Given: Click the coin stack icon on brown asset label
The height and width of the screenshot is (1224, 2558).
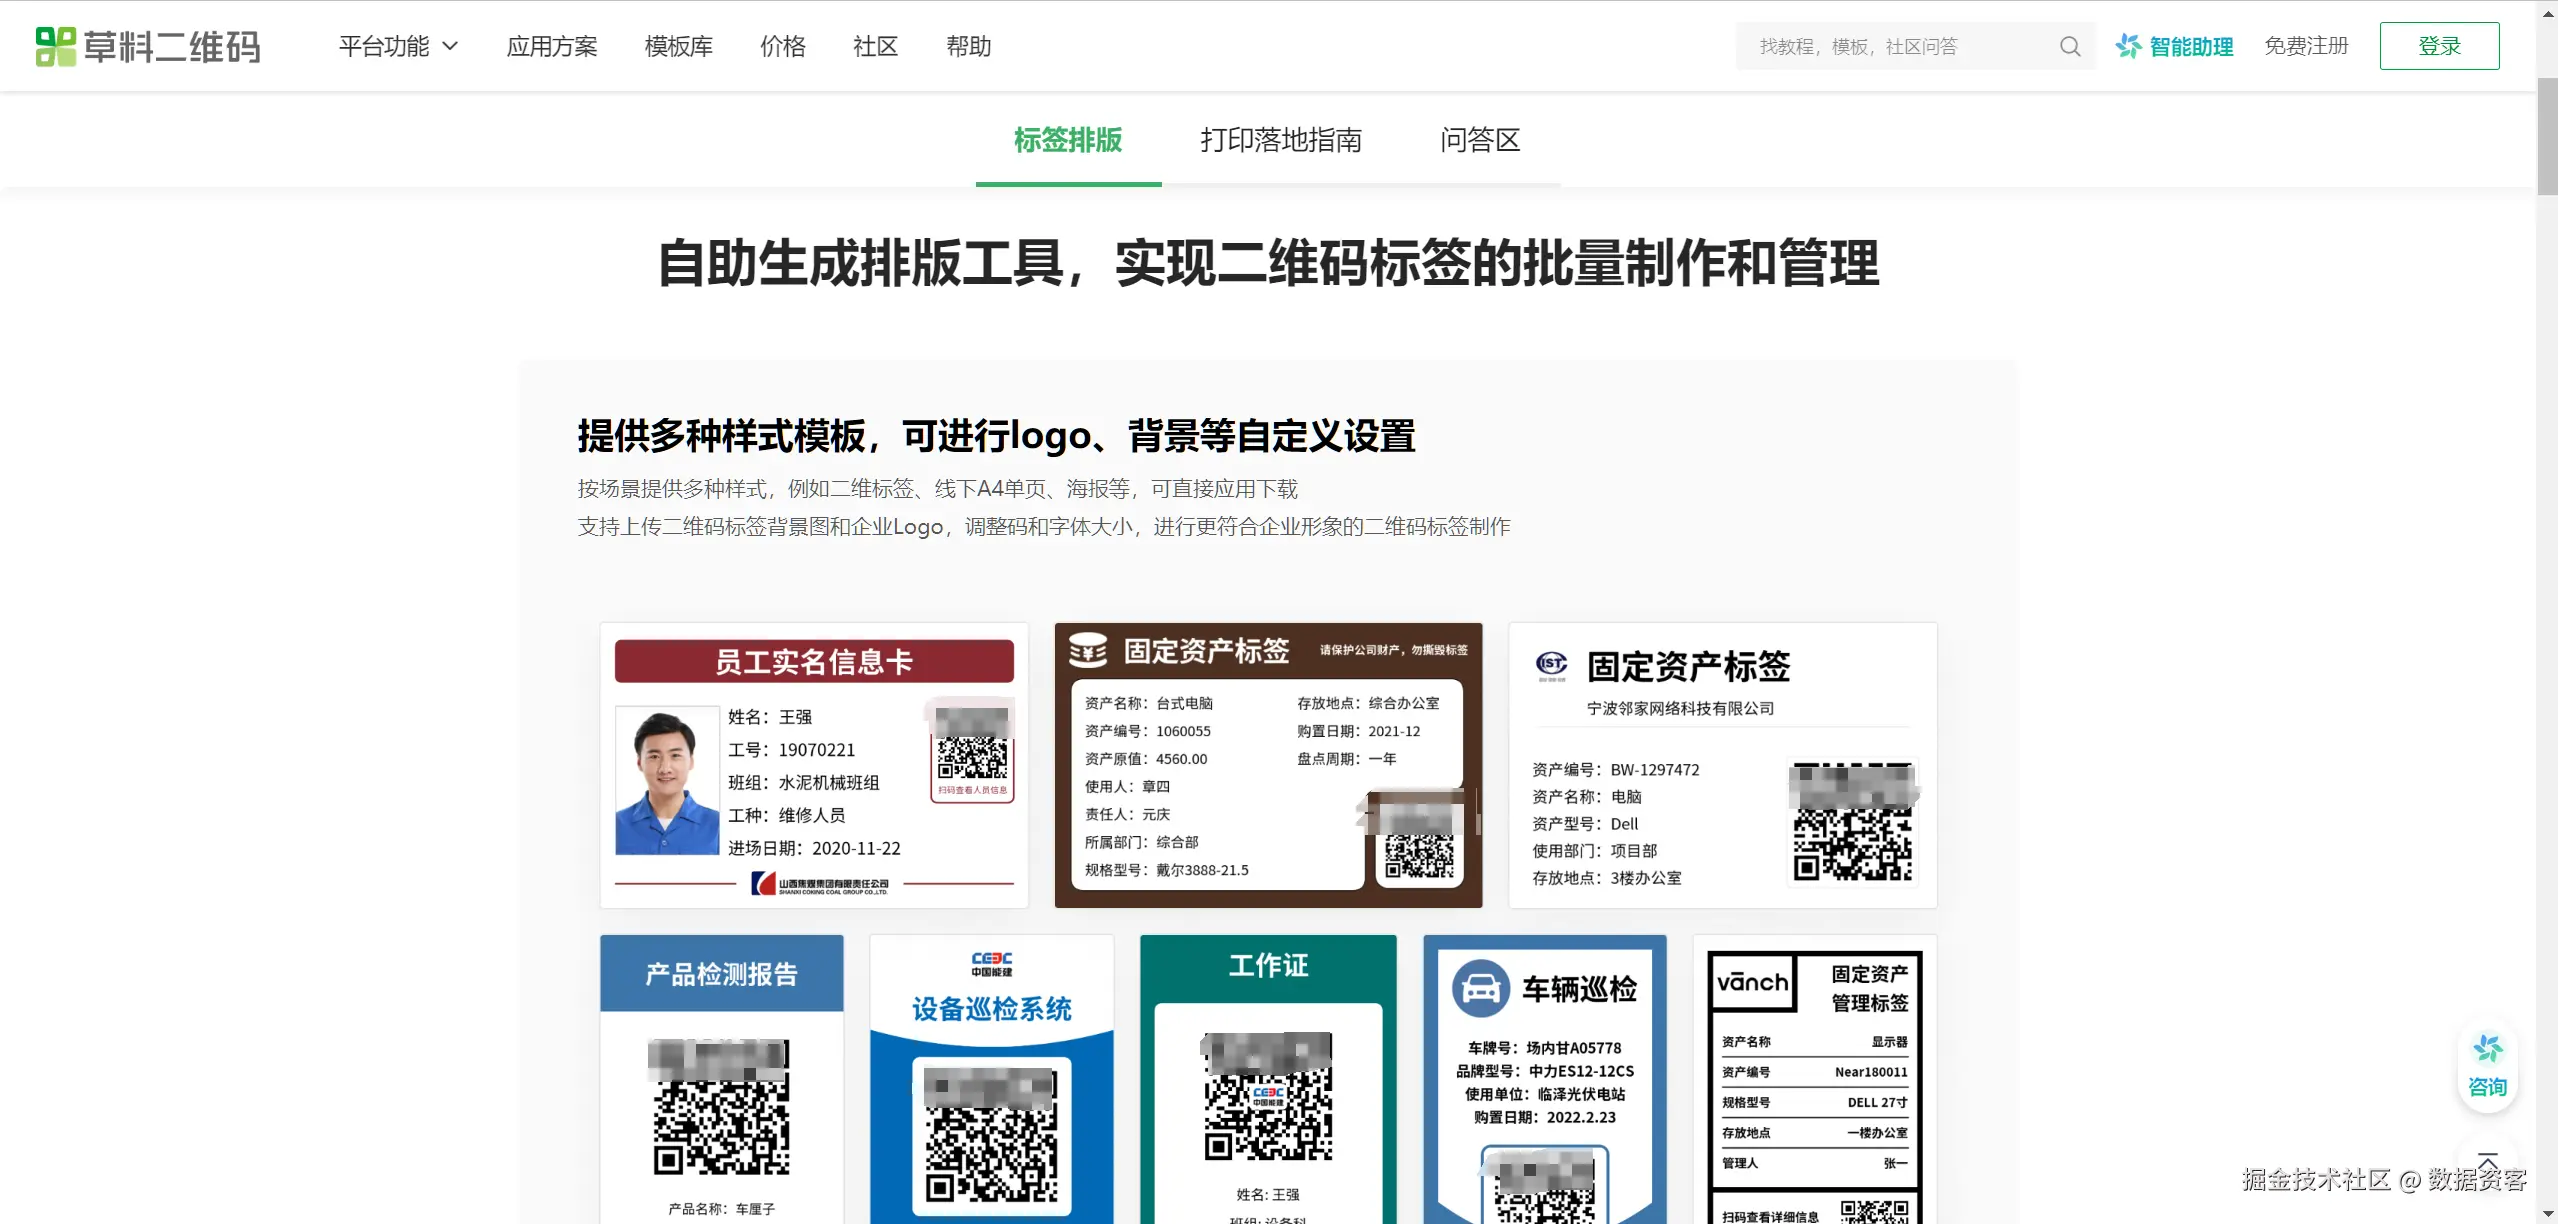Looking at the screenshot, I should pyautogui.click(x=1088, y=650).
